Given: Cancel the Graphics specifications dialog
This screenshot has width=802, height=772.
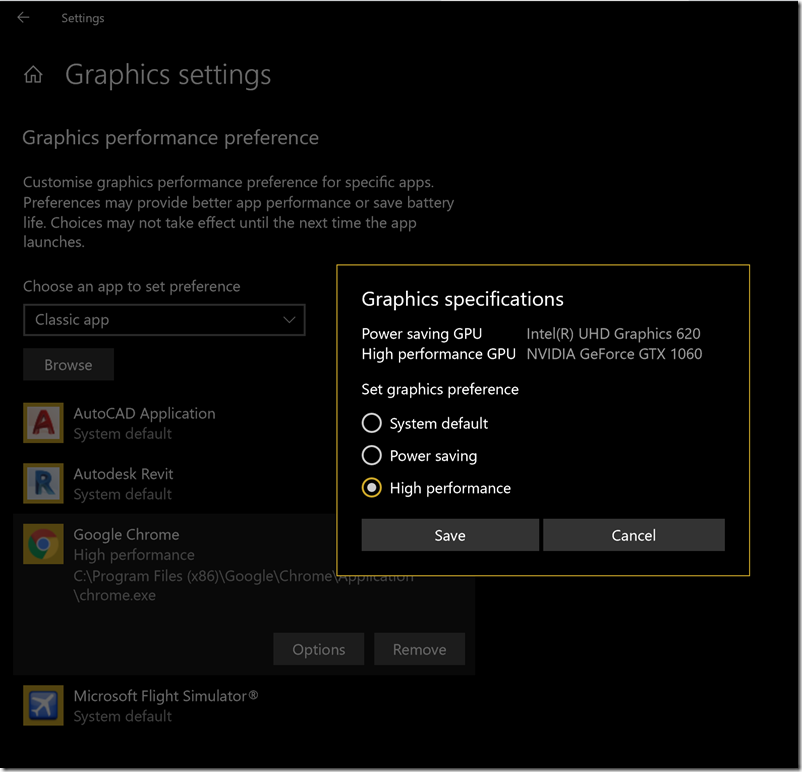Looking at the screenshot, I should tap(633, 535).
